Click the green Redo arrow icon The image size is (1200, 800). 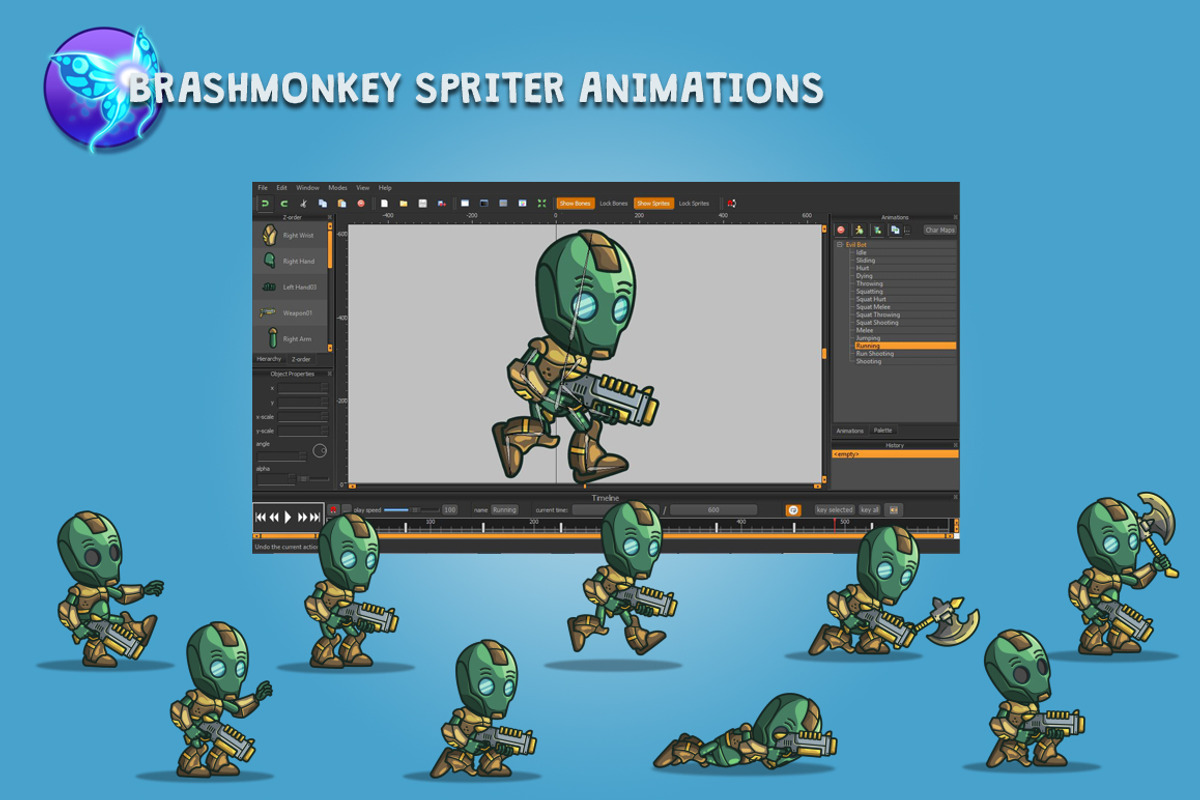coord(284,203)
